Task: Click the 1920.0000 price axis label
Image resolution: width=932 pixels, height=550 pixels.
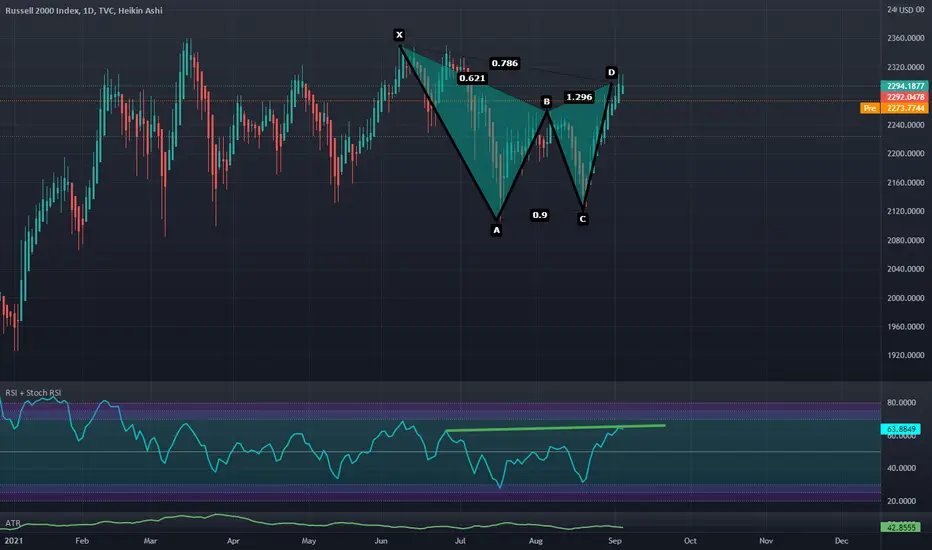Action: pos(905,356)
